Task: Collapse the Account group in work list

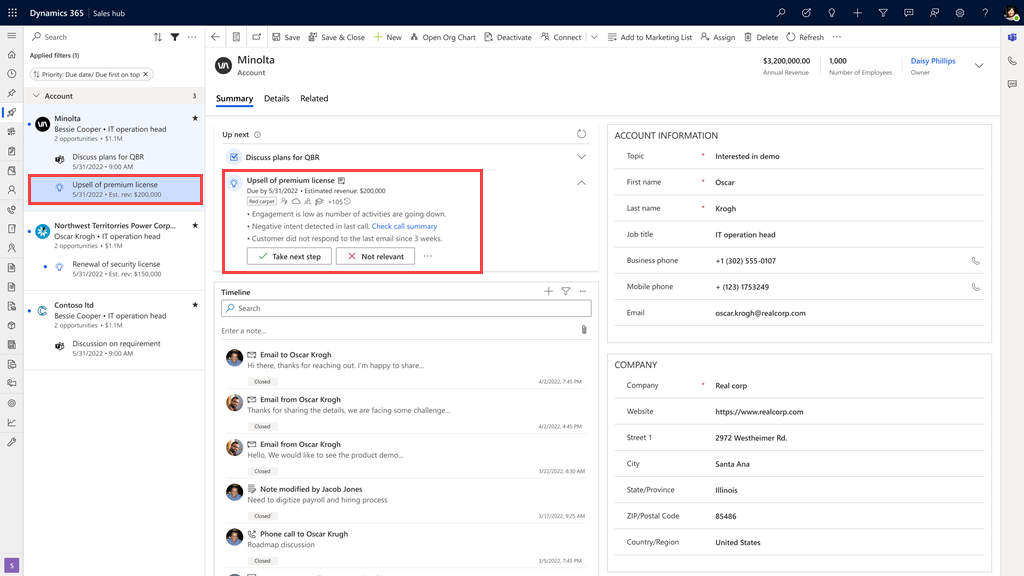Action: point(37,96)
